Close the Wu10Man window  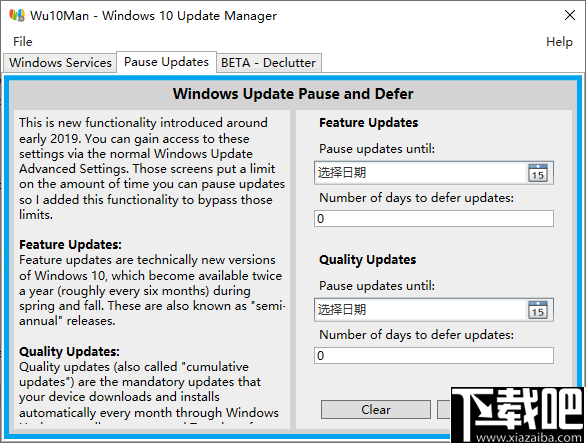[570, 15]
